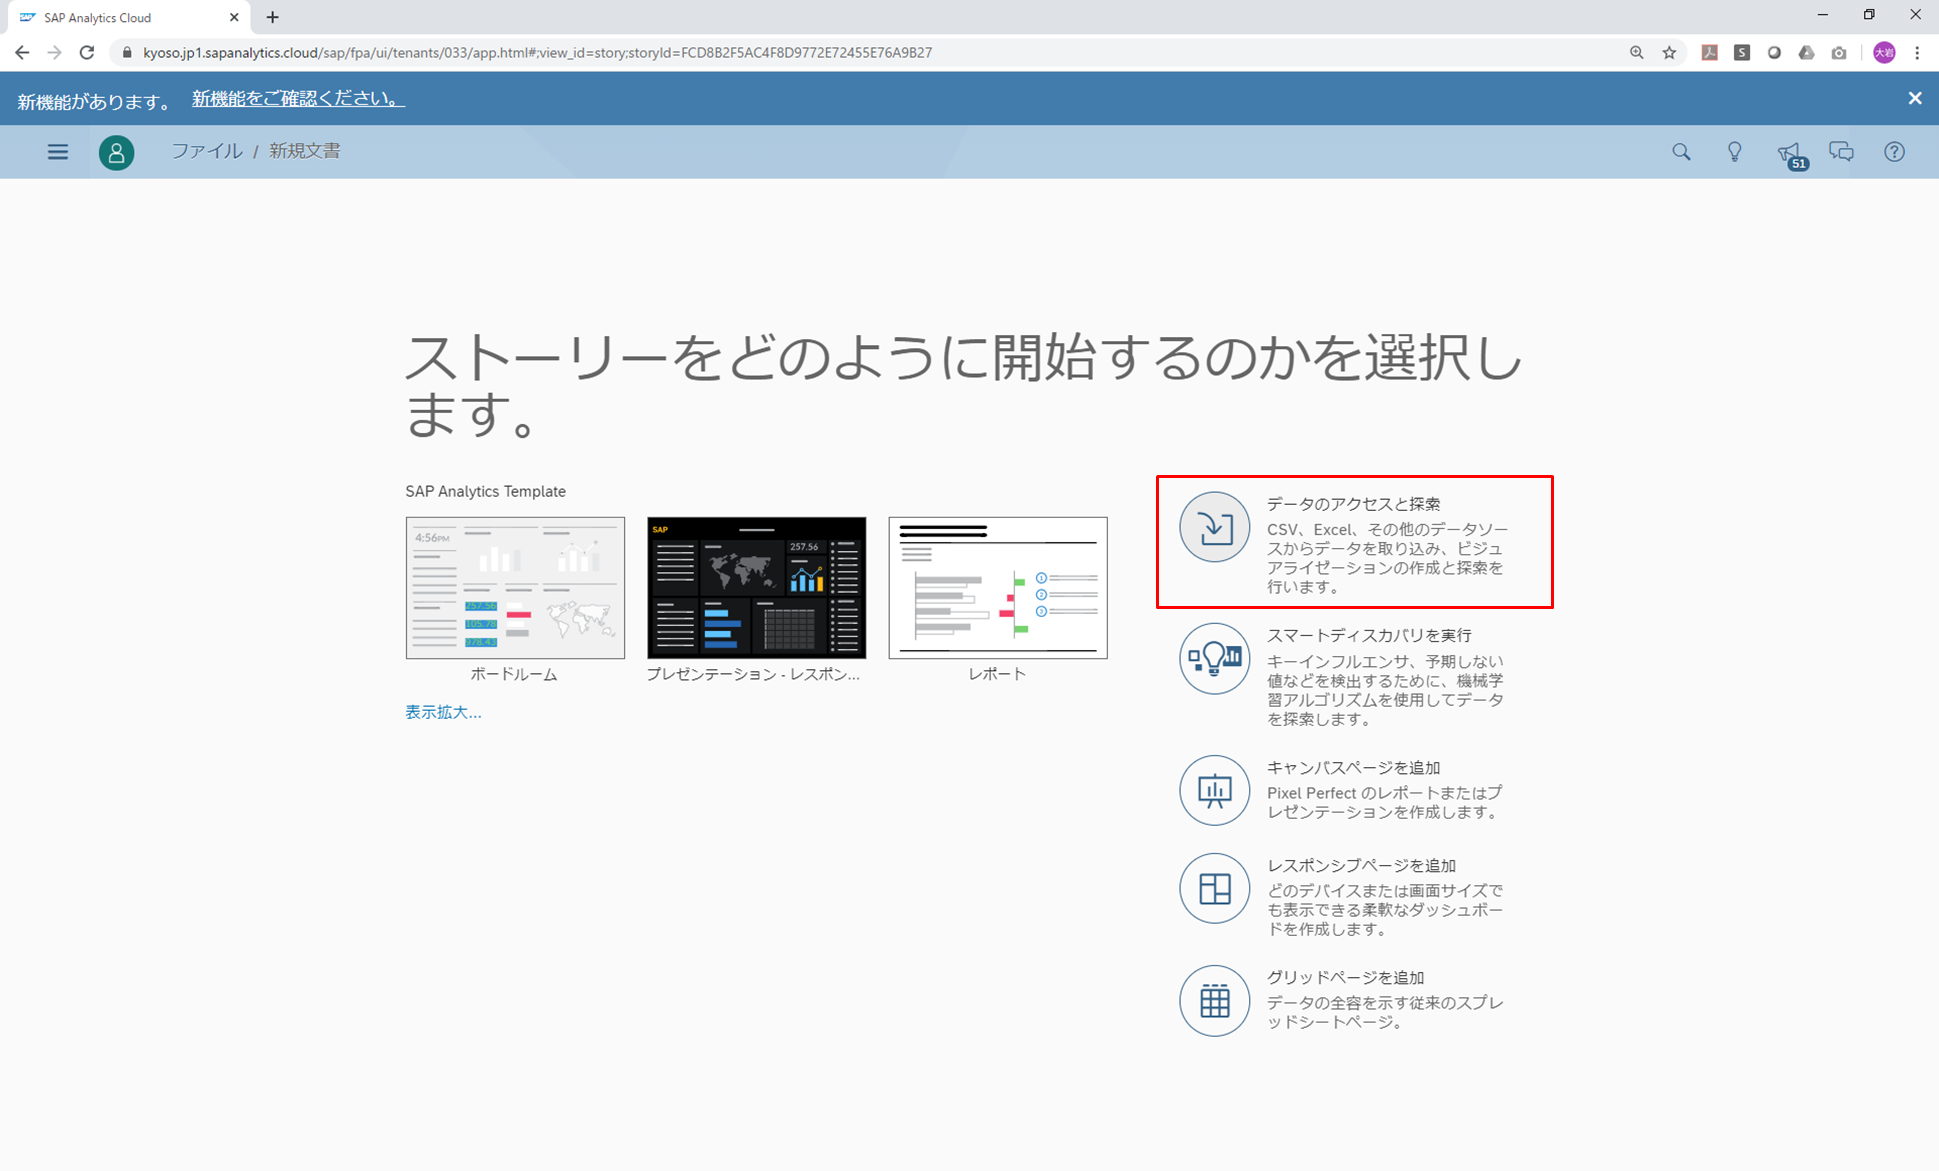Select the ボードルーム template thumbnail
1939x1171 pixels.
tap(515, 588)
